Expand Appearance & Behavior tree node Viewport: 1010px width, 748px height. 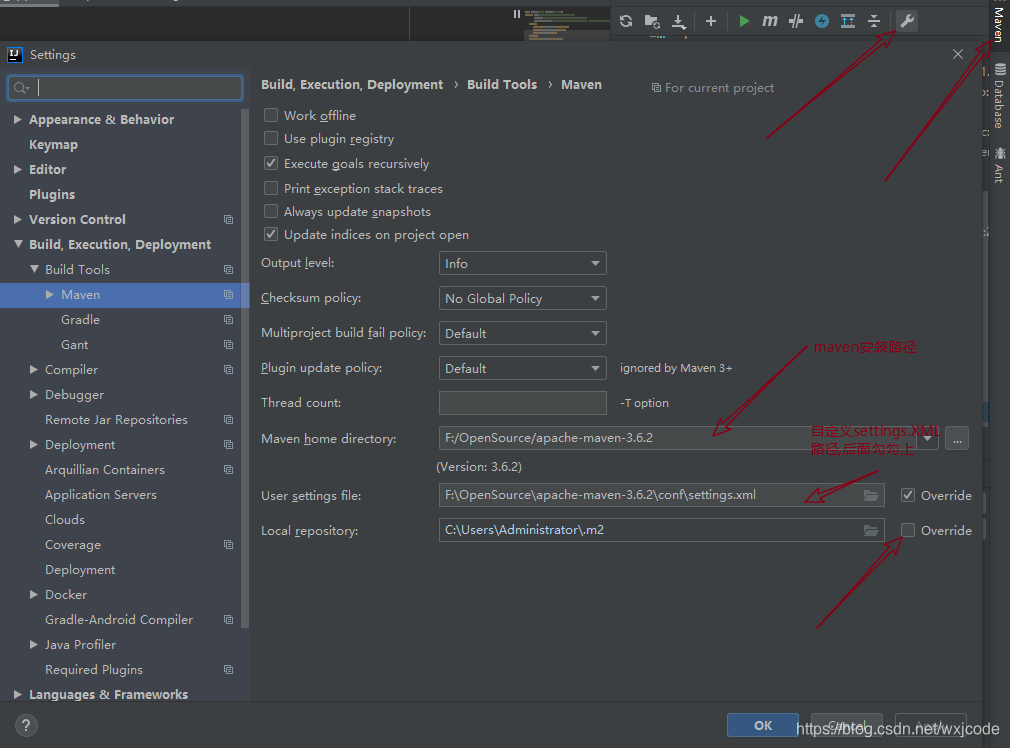pos(18,119)
